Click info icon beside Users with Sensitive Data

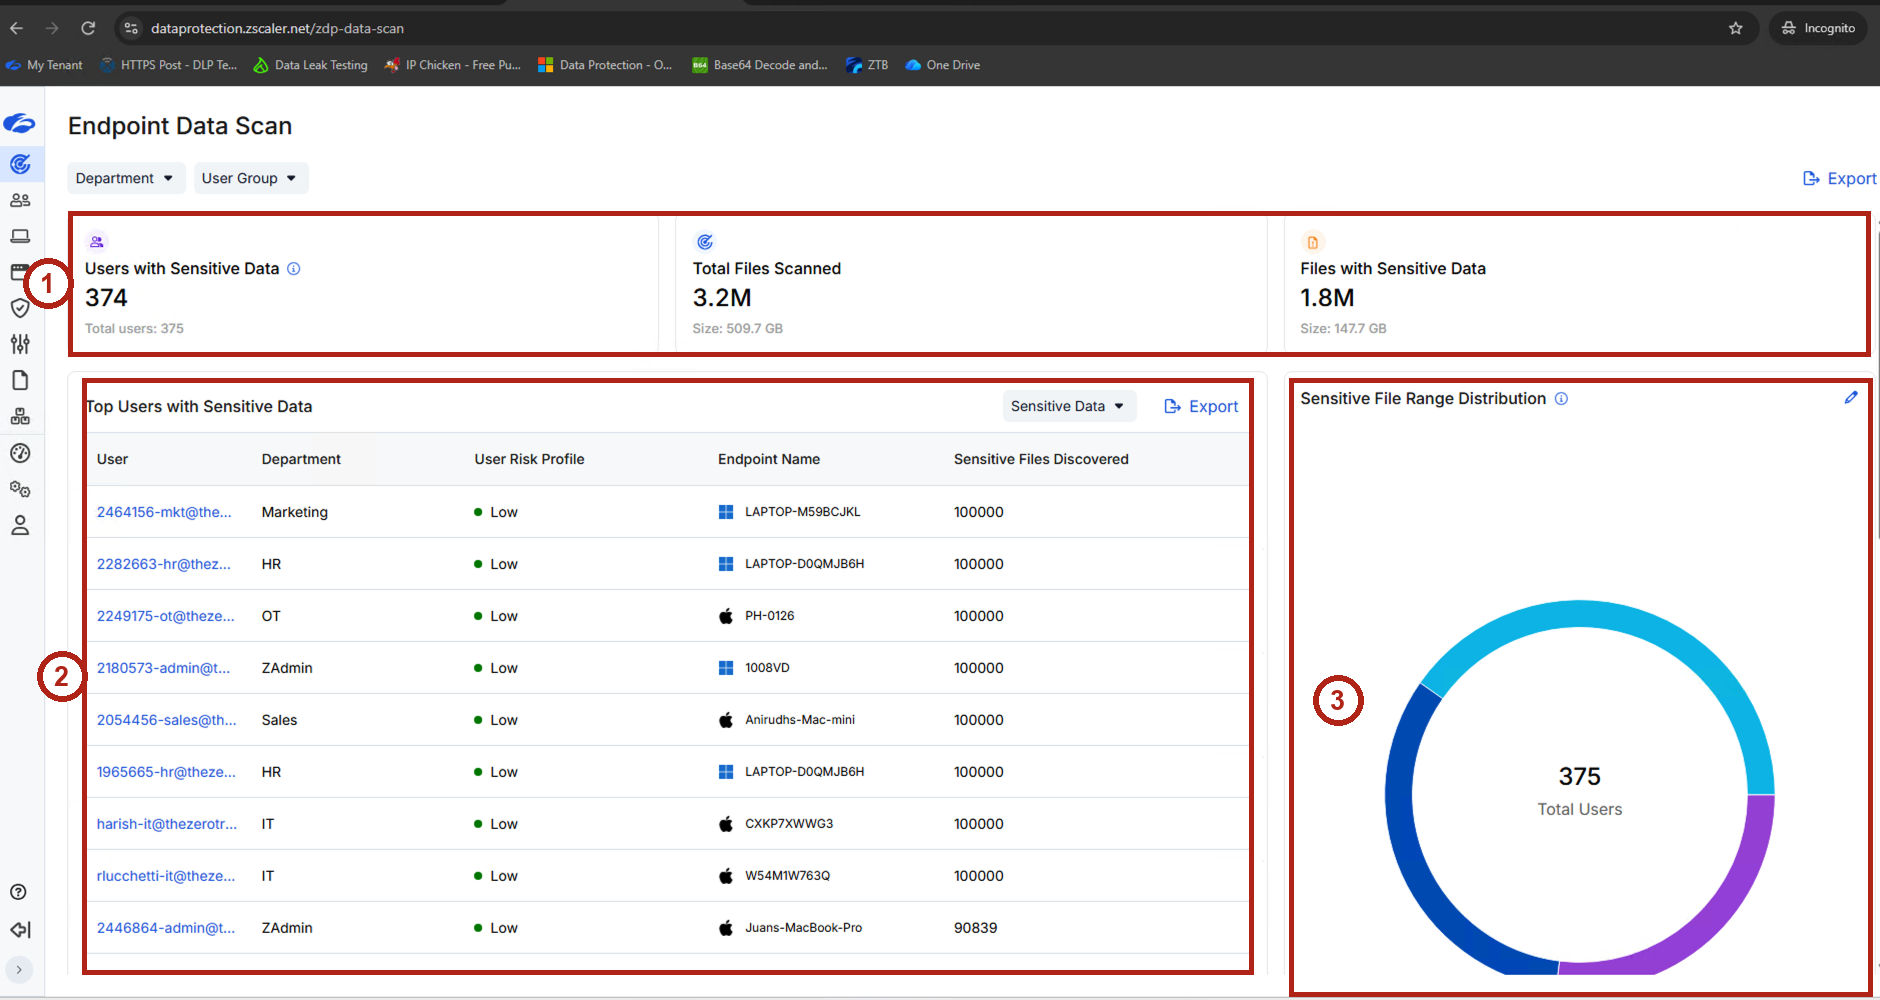(294, 269)
